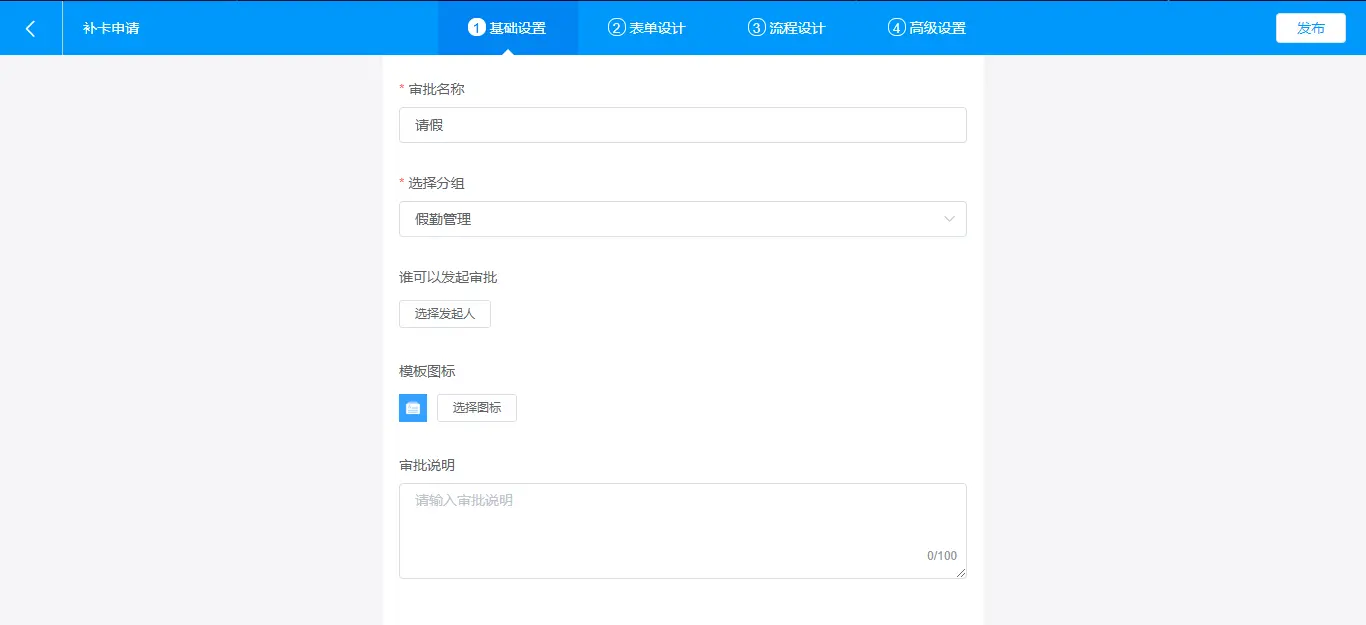Click the 审批说明 description textarea
The image size is (1366, 625).
click(683, 531)
